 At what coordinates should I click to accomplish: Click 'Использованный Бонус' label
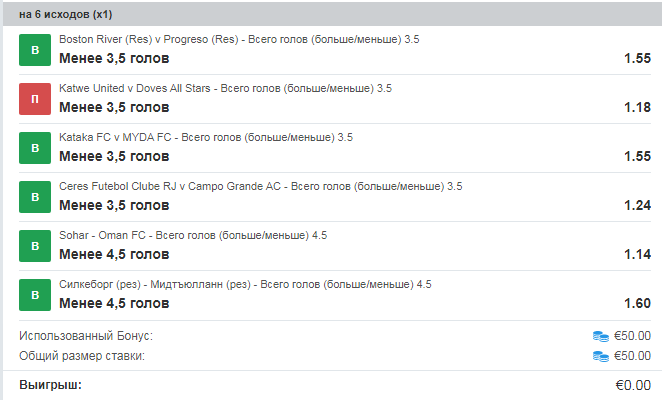coord(86,336)
